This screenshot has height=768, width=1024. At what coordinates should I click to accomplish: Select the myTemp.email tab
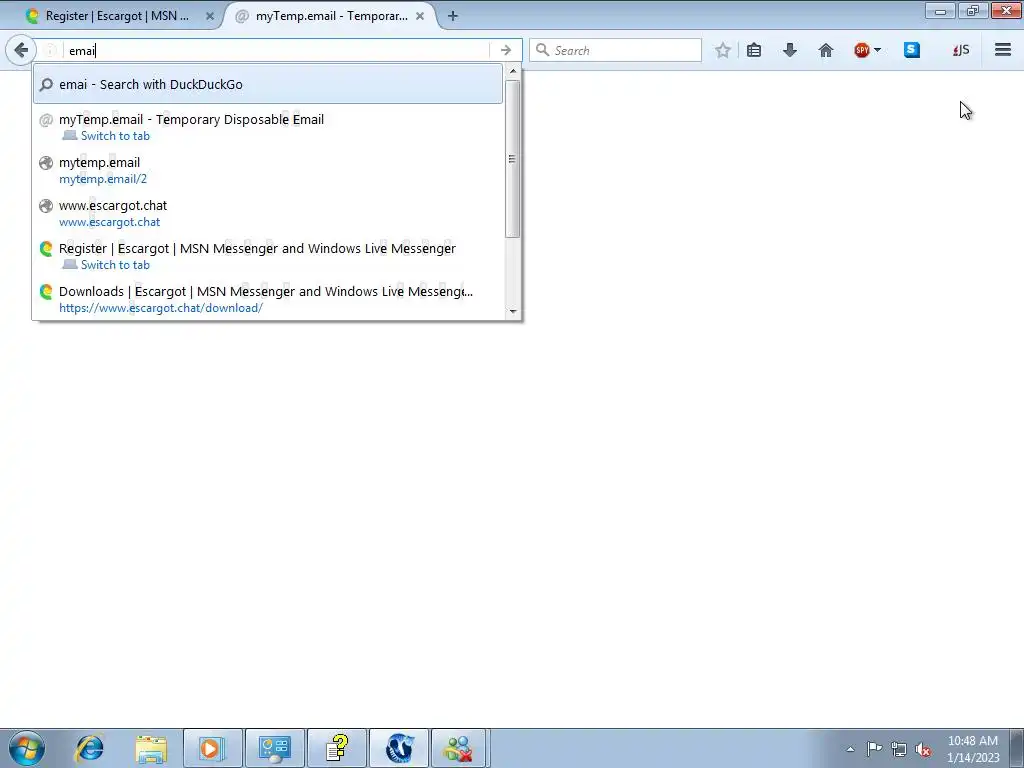331,16
